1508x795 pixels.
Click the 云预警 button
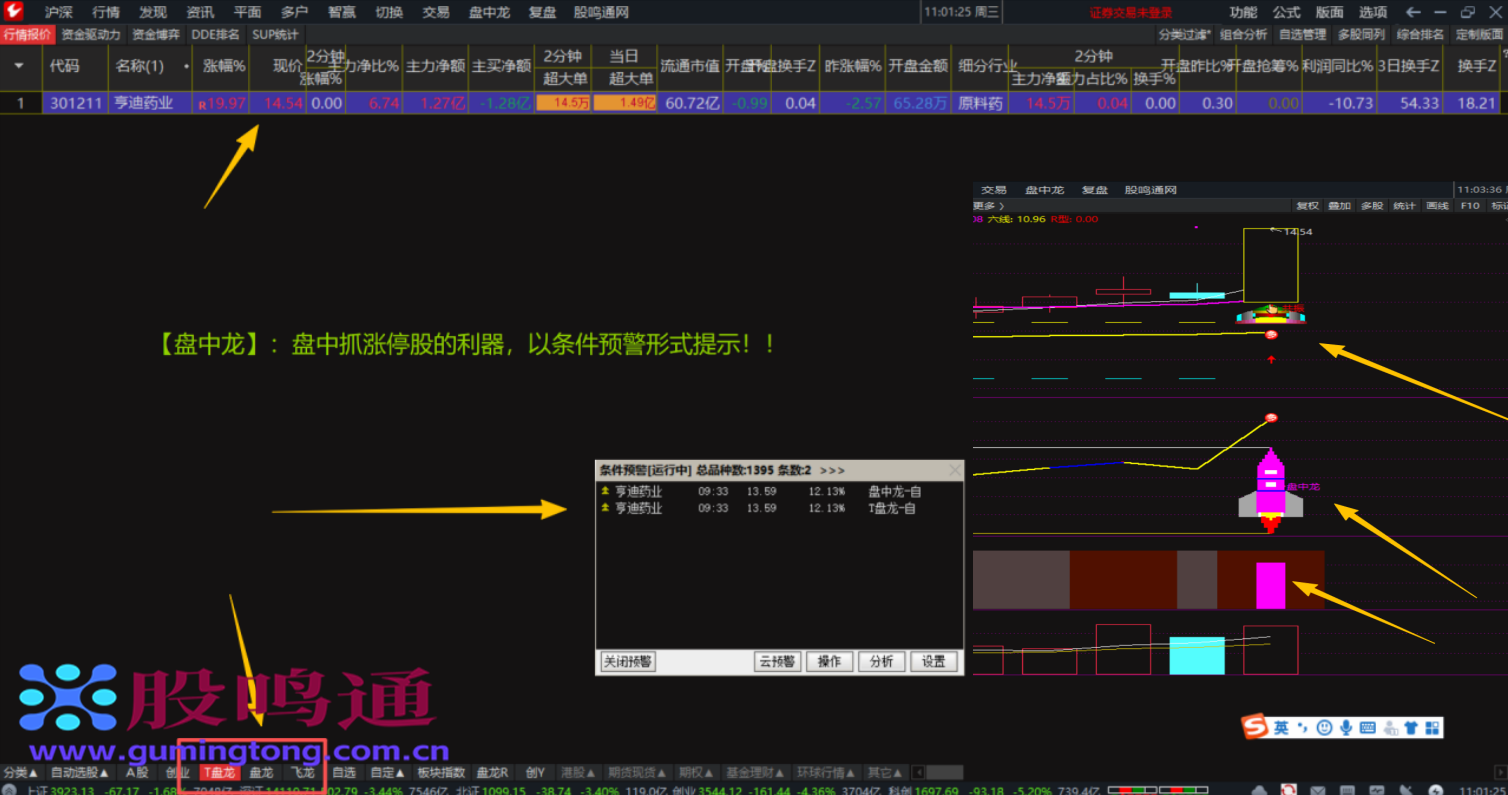click(777, 661)
